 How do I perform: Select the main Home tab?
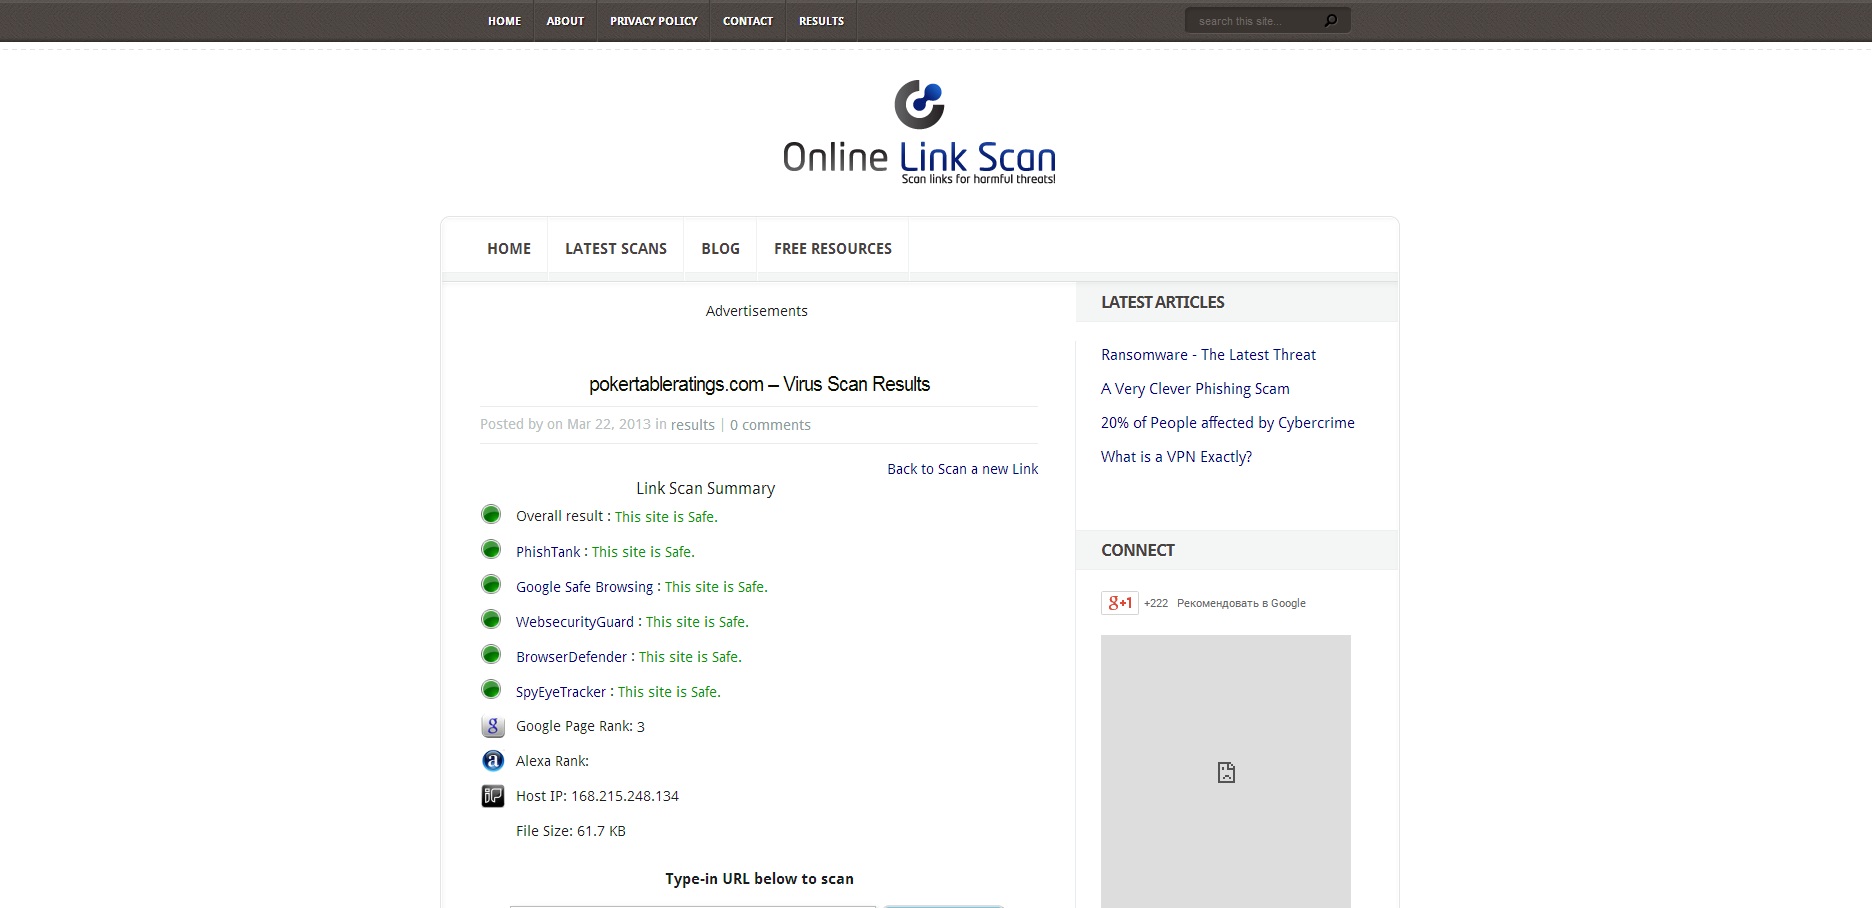click(509, 249)
